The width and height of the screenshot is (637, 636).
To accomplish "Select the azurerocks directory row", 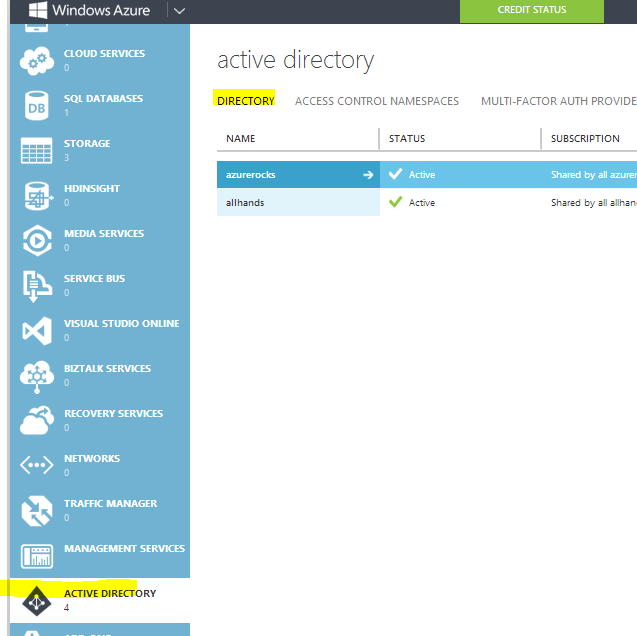I will pos(427,175).
